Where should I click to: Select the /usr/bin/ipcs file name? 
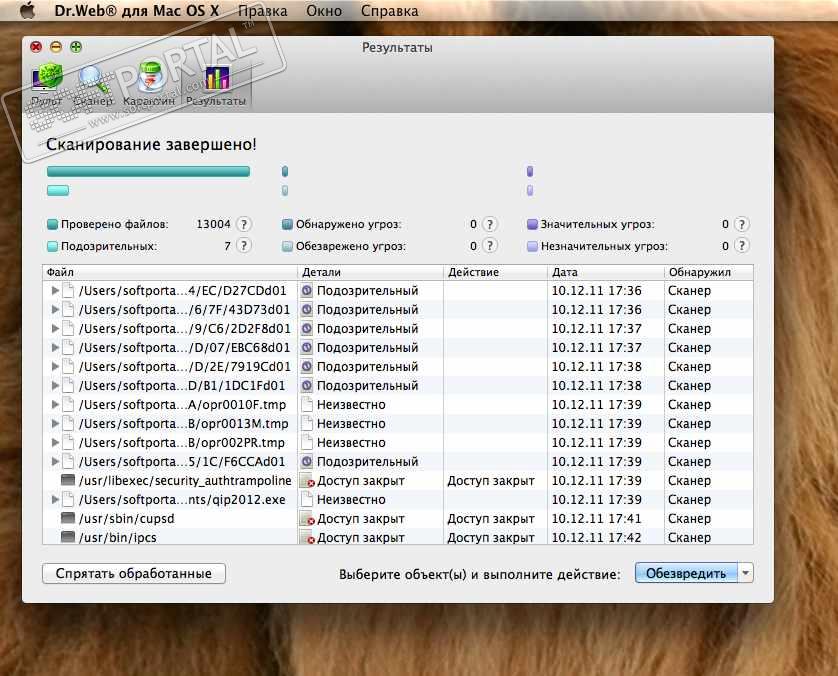118,538
